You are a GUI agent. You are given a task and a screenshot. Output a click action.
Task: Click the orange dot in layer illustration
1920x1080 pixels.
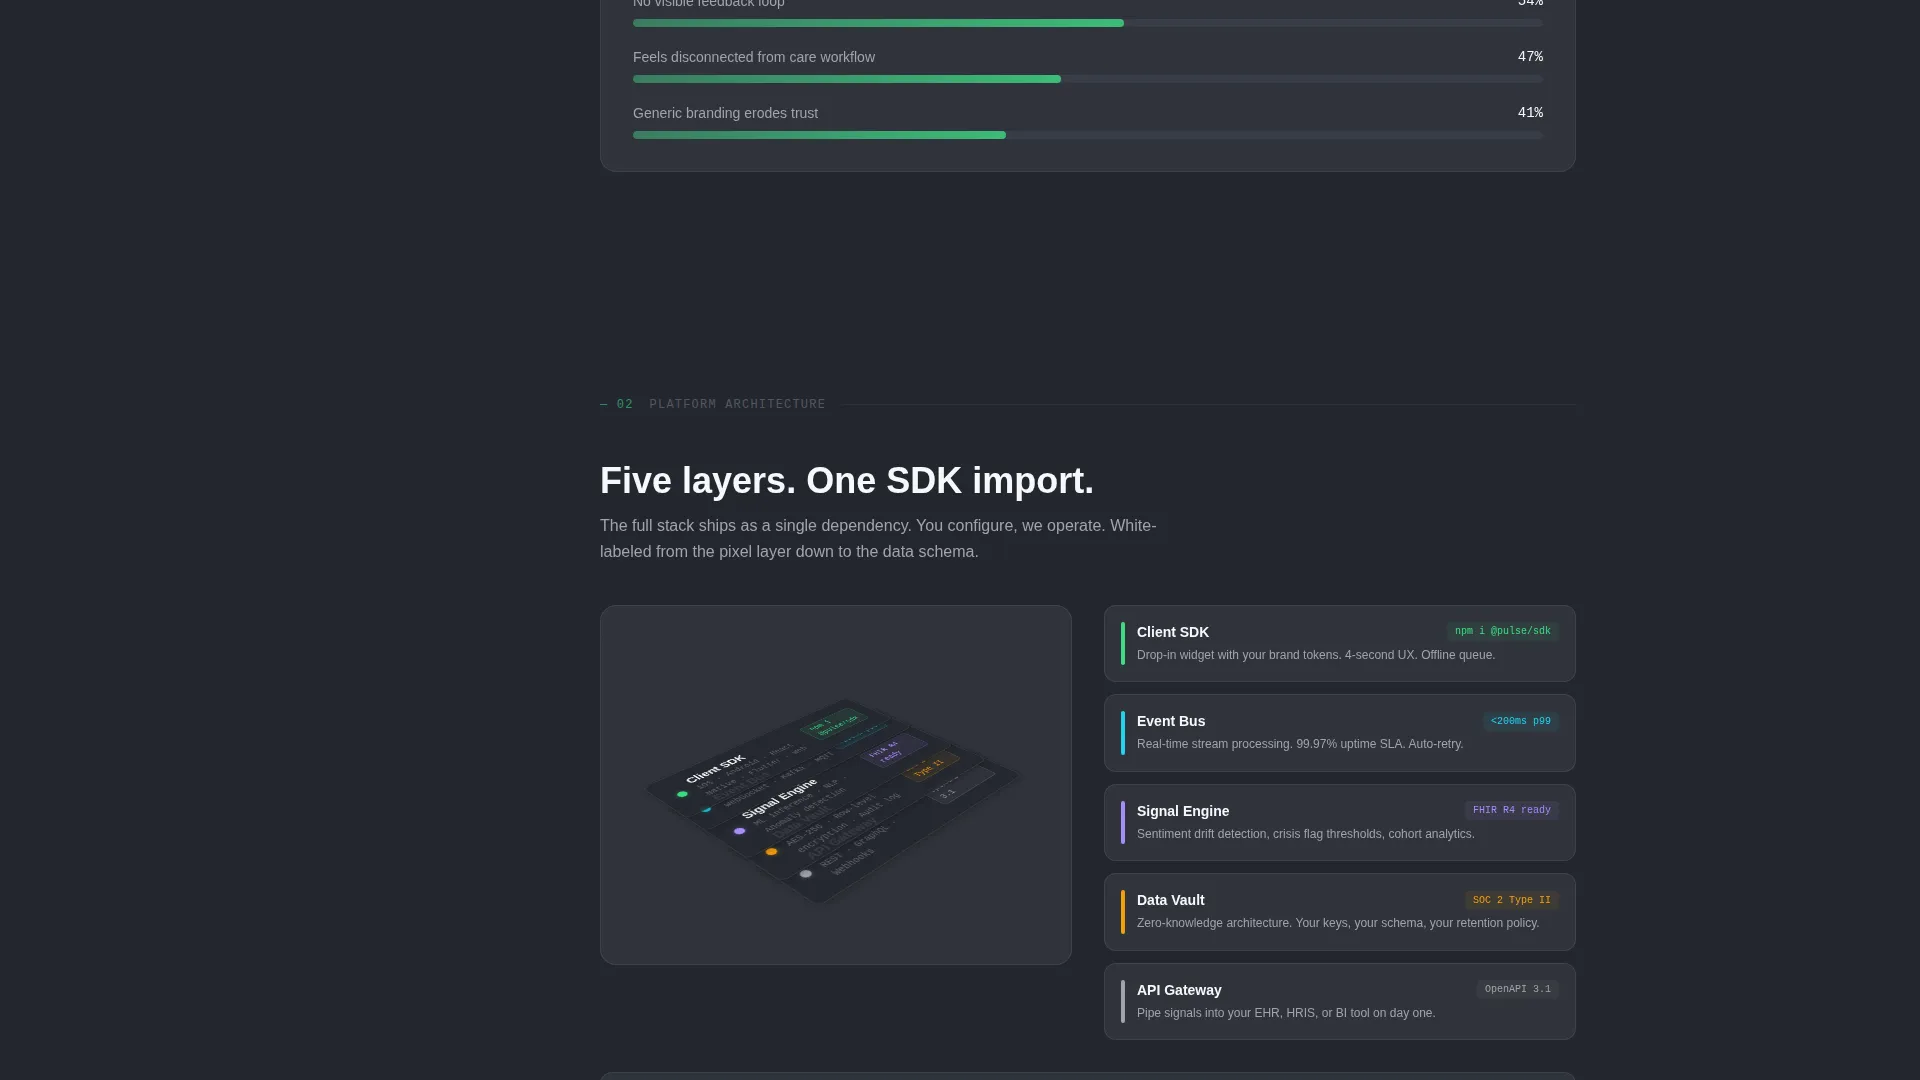coord(771,852)
